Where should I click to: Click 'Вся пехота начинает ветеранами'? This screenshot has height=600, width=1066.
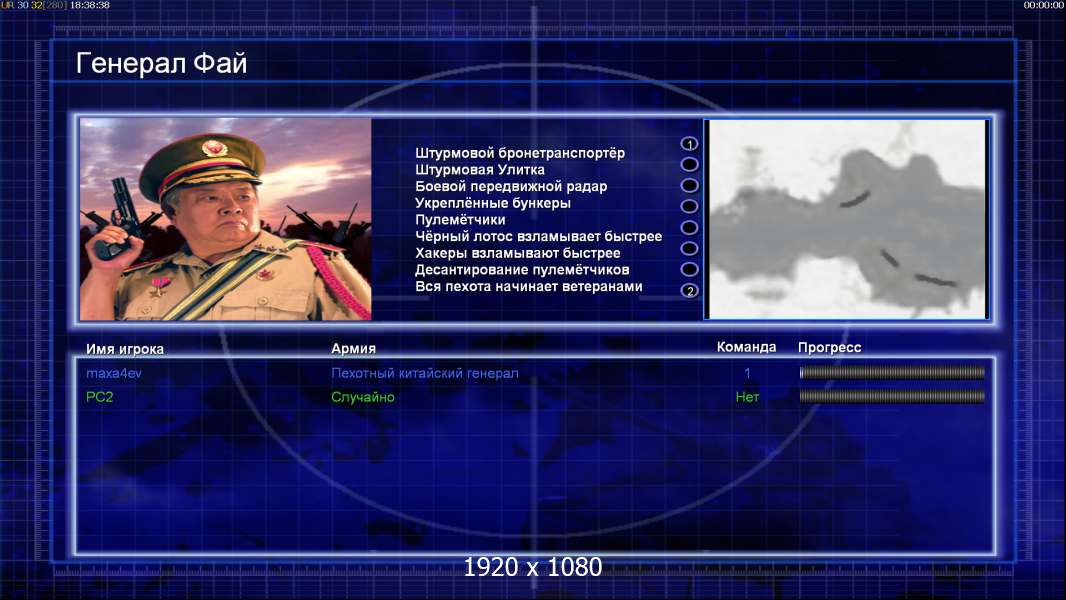(x=529, y=286)
